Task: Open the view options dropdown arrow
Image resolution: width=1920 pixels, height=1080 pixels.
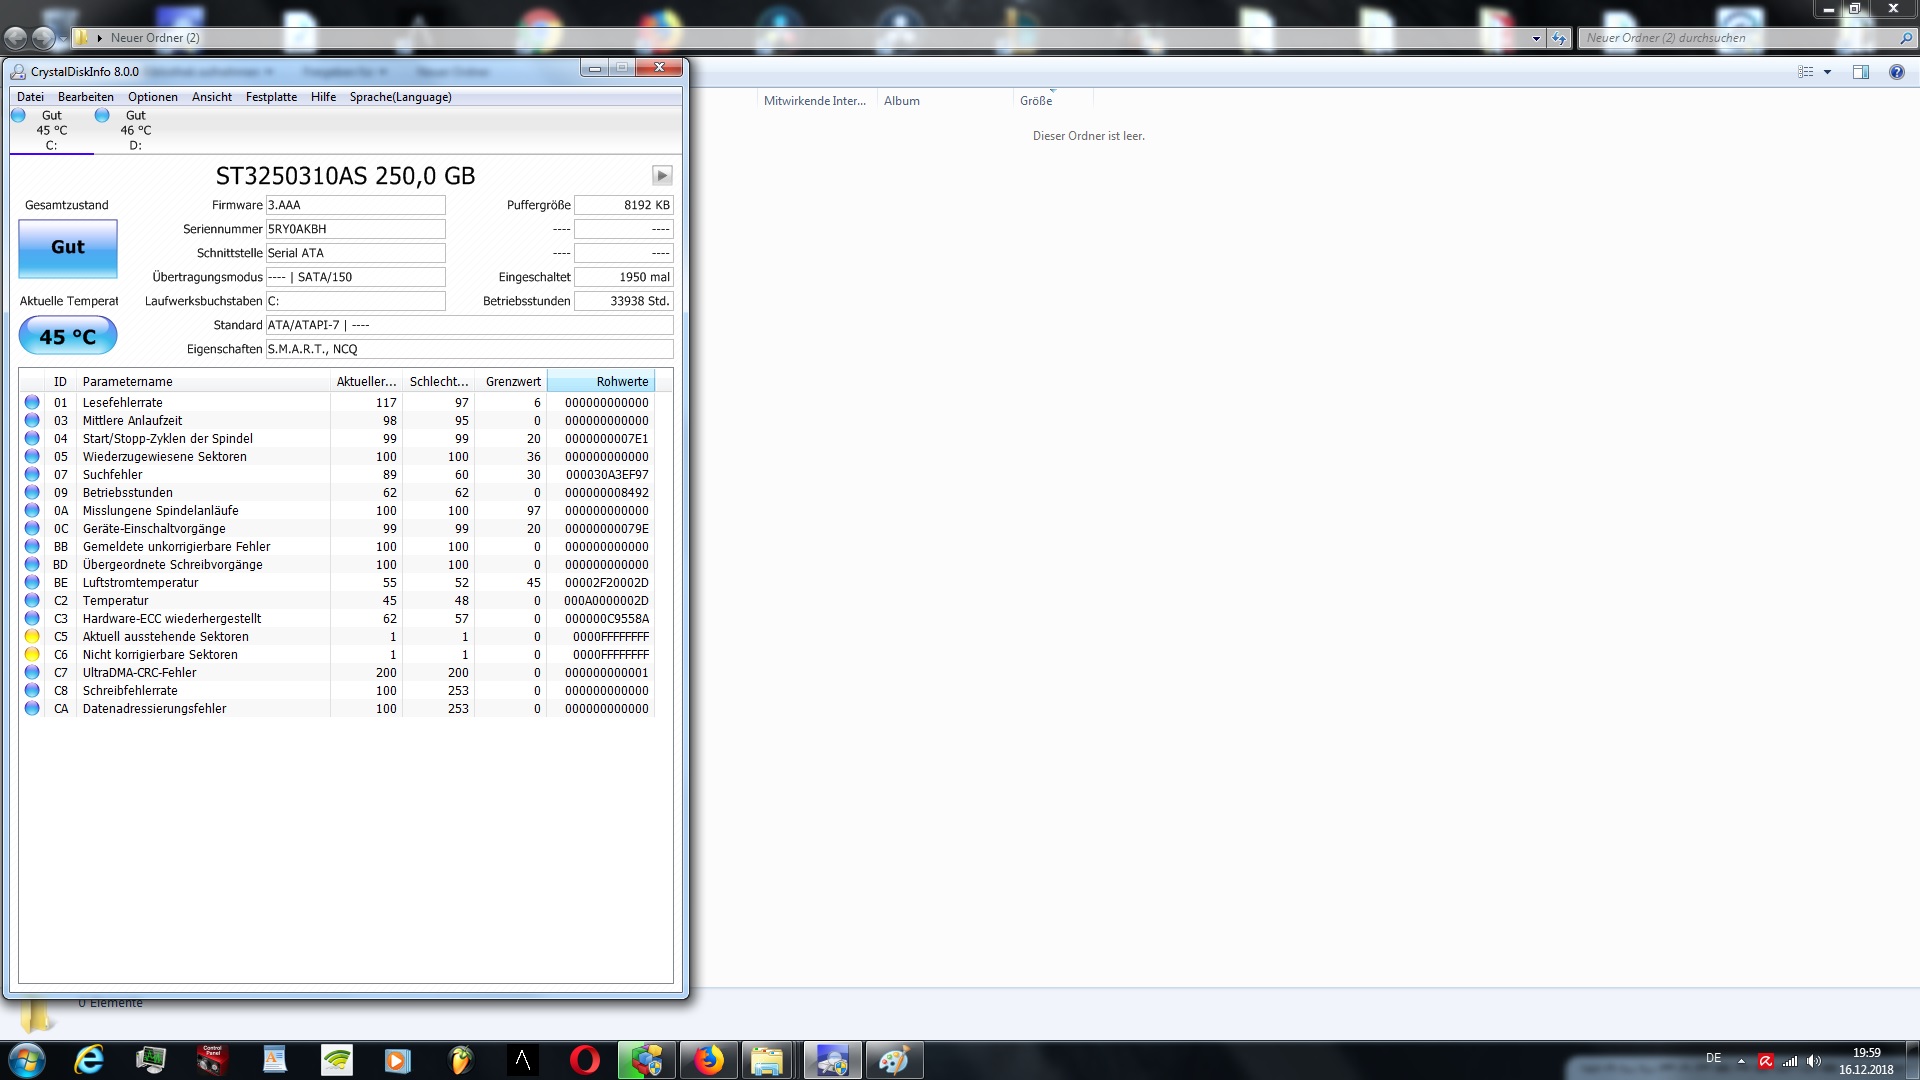Action: pyautogui.click(x=1827, y=72)
